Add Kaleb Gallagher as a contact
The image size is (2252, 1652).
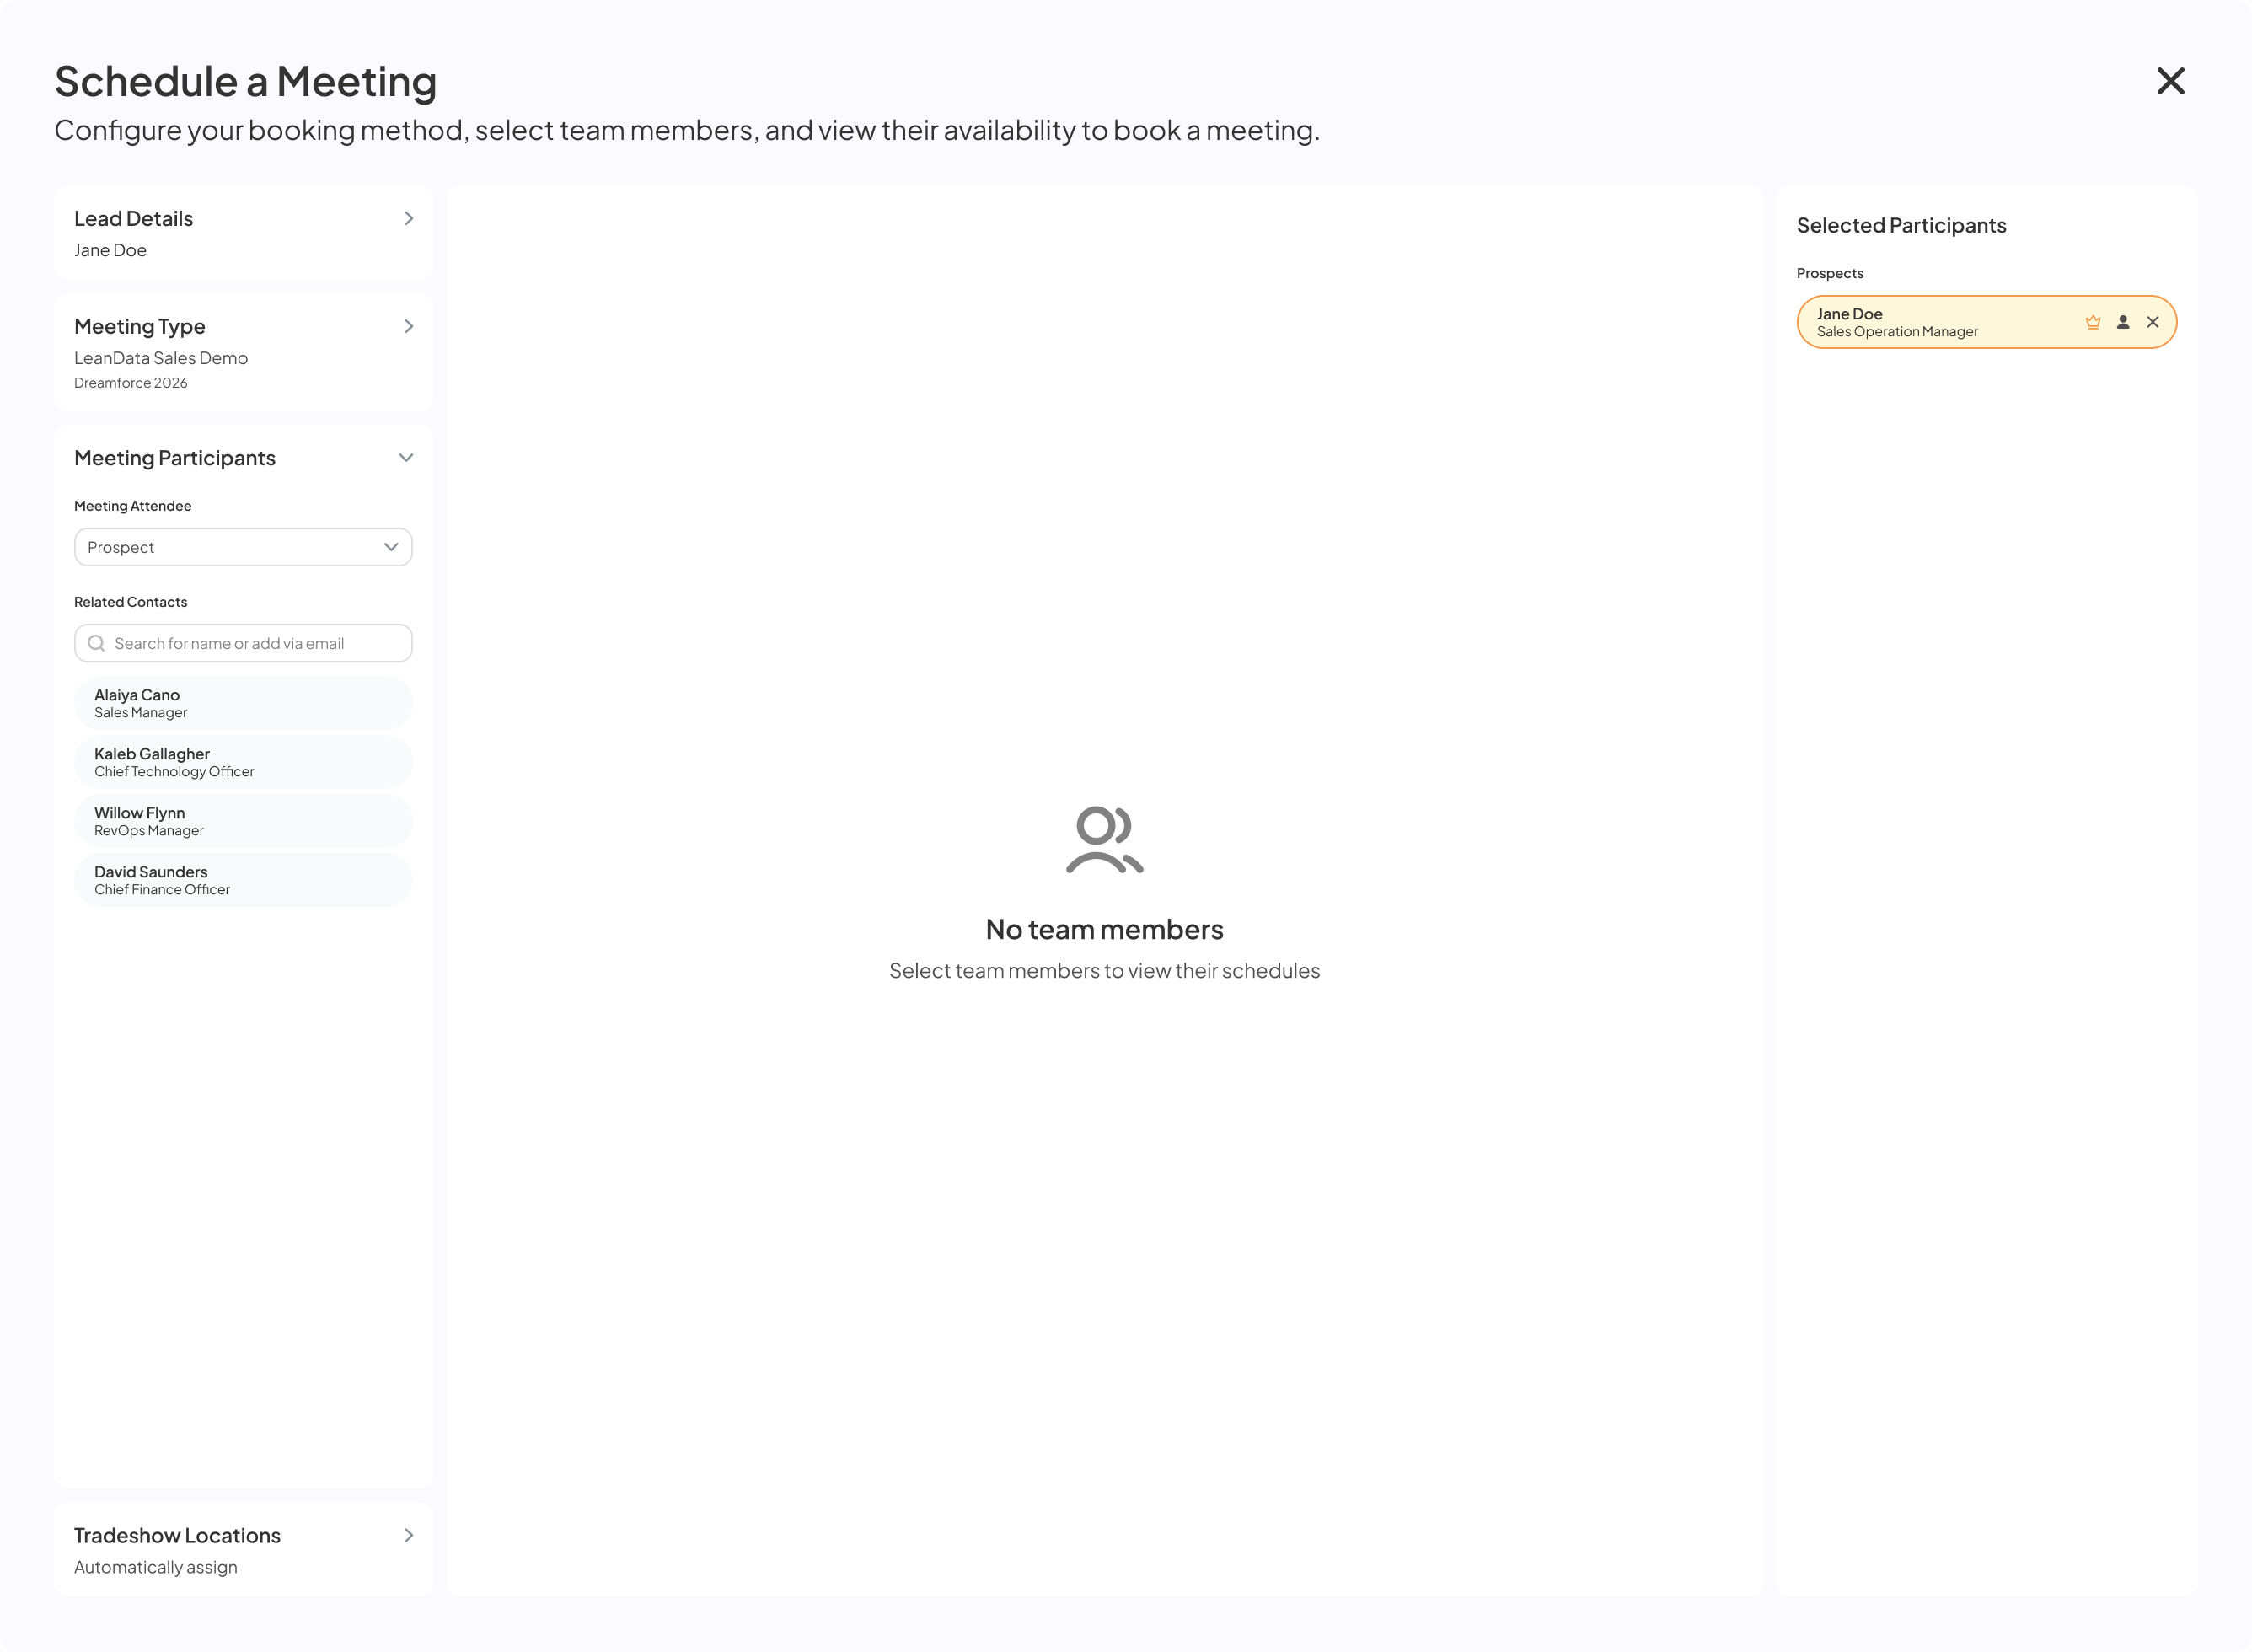pyautogui.click(x=243, y=762)
